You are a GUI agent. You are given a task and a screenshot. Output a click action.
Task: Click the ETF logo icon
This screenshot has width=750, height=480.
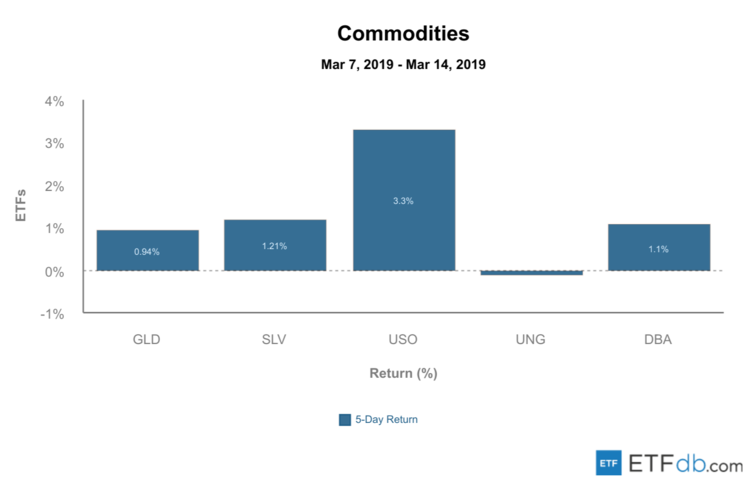point(609,463)
